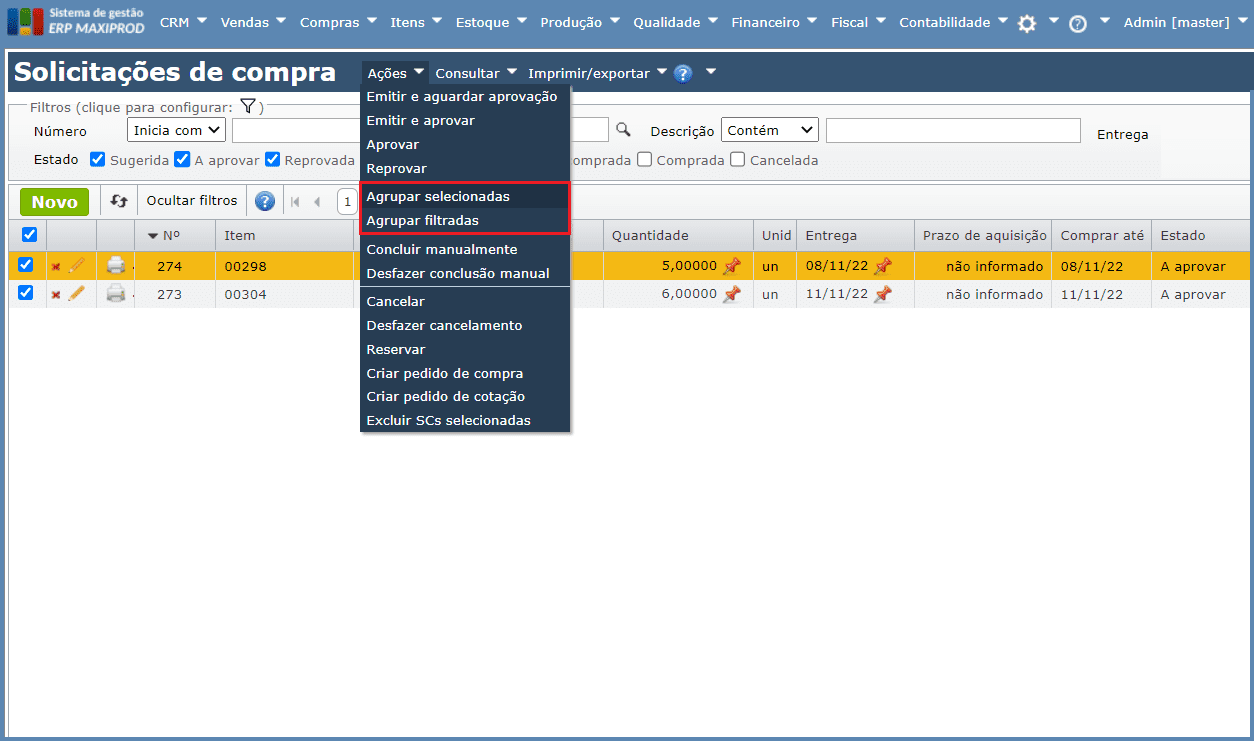The image size is (1254, 741).
Task: Delete request 274 with red X
Action: coord(56,266)
